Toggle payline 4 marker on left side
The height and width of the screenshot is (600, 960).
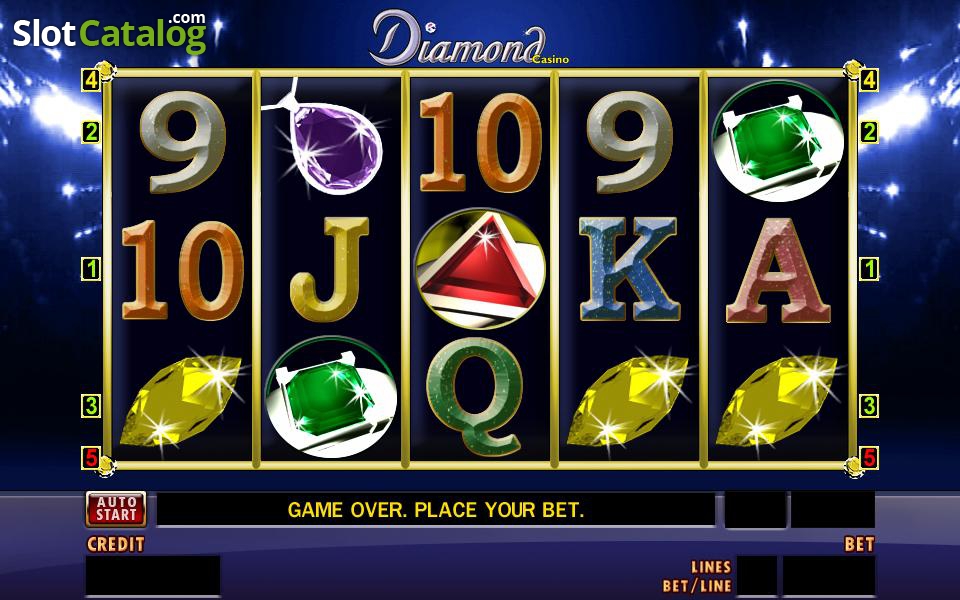click(x=91, y=80)
